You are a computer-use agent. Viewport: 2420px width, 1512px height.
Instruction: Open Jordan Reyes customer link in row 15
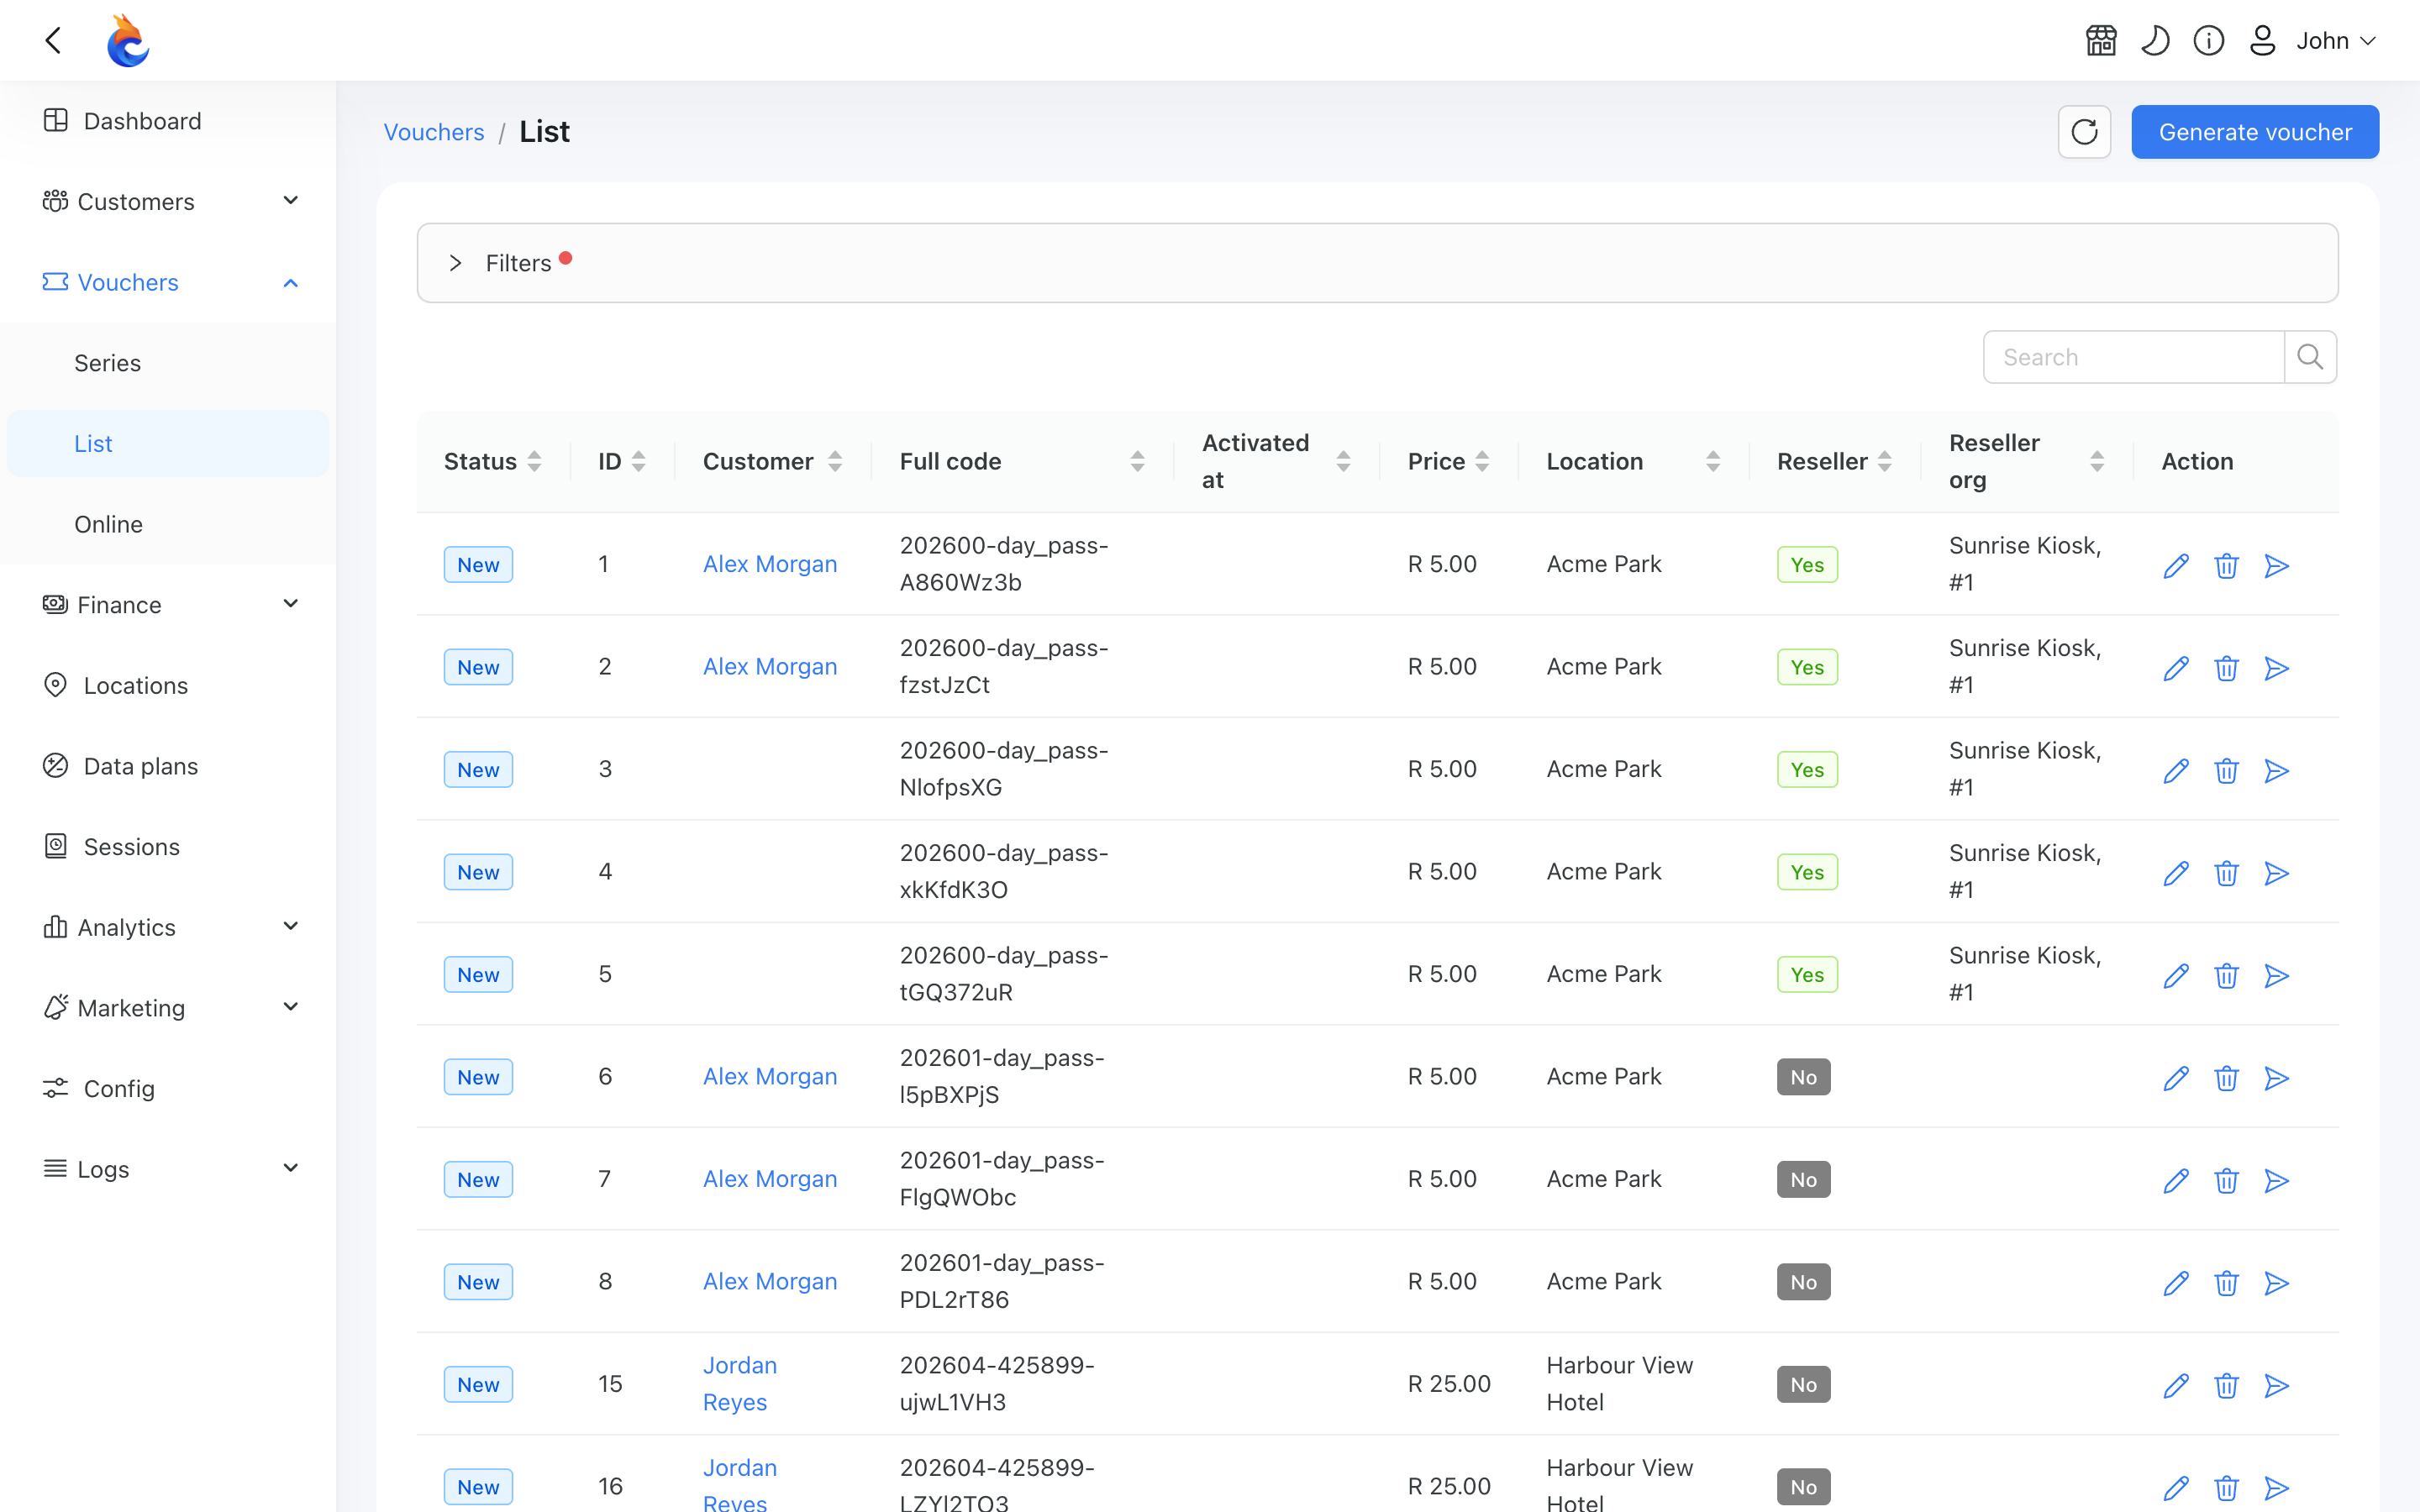(740, 1383)
